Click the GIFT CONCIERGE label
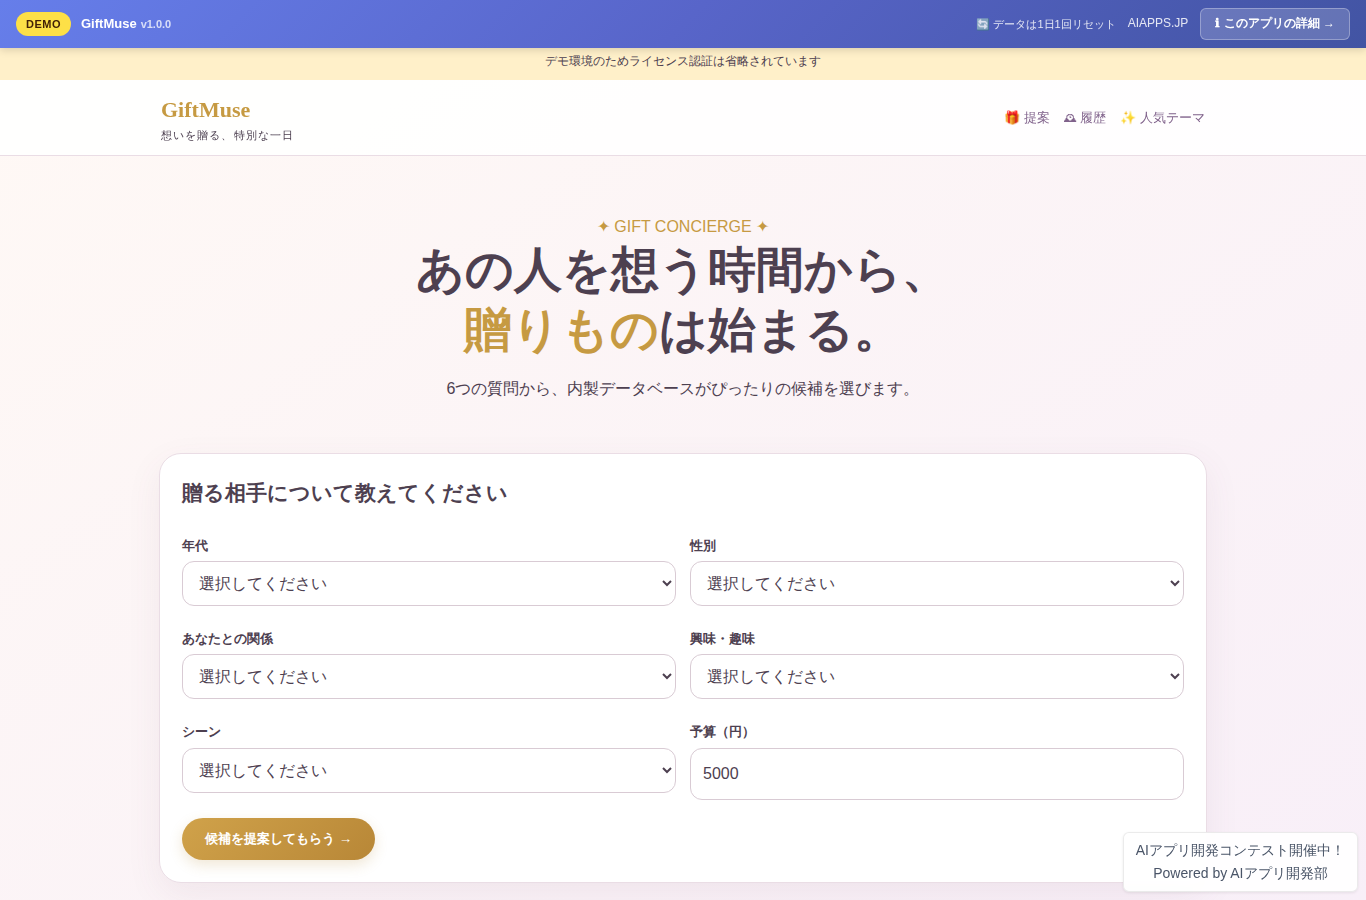The width and height of the screenshot is (1366, 900). tap(683, 226)
